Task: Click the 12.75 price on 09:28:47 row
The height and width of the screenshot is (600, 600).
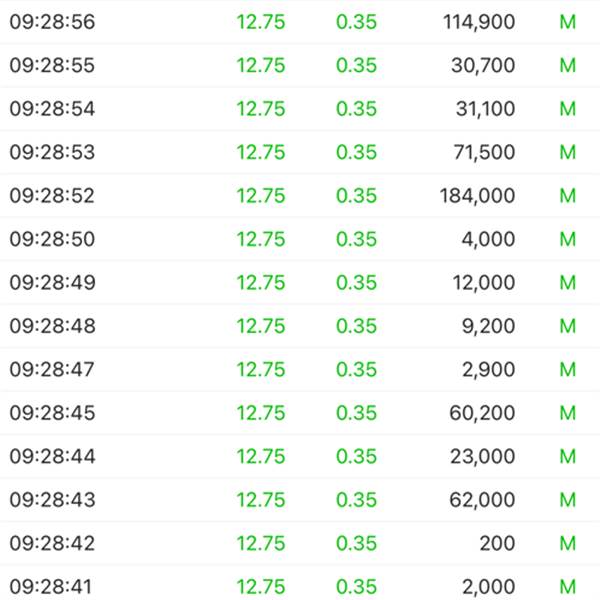Action: [x=261, y=369]
